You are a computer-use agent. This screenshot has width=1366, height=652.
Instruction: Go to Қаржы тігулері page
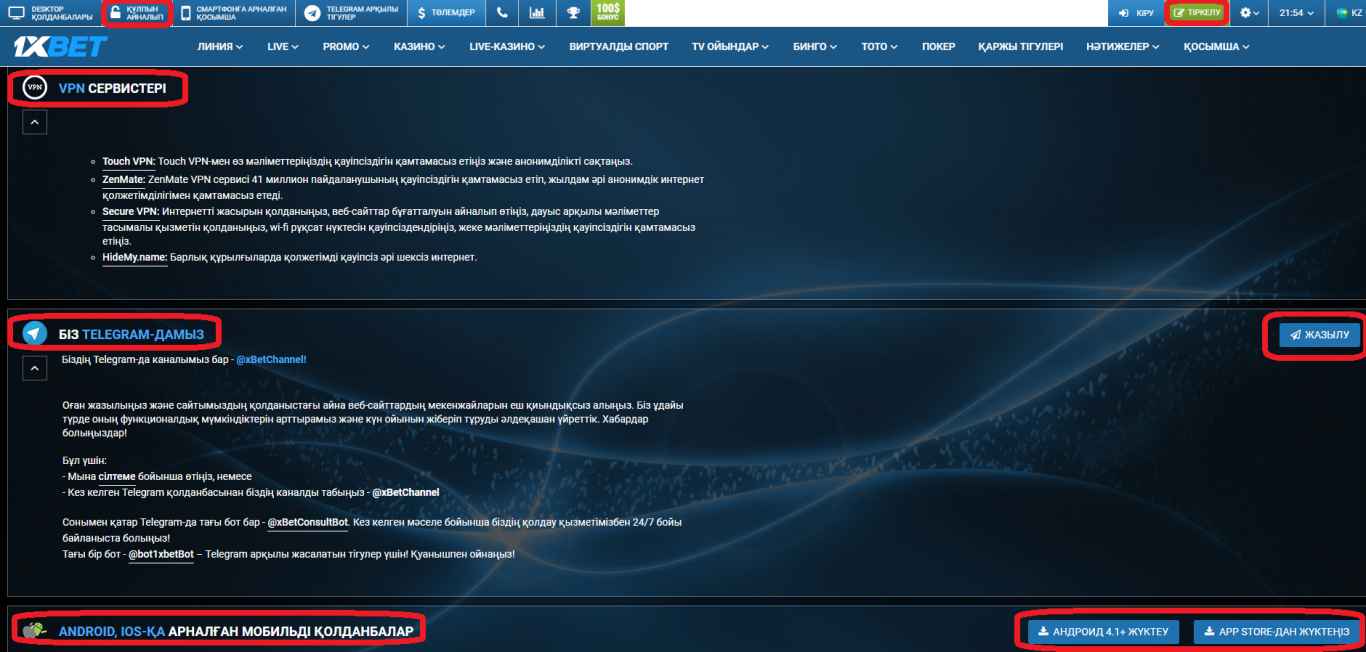pos(1020,47)
